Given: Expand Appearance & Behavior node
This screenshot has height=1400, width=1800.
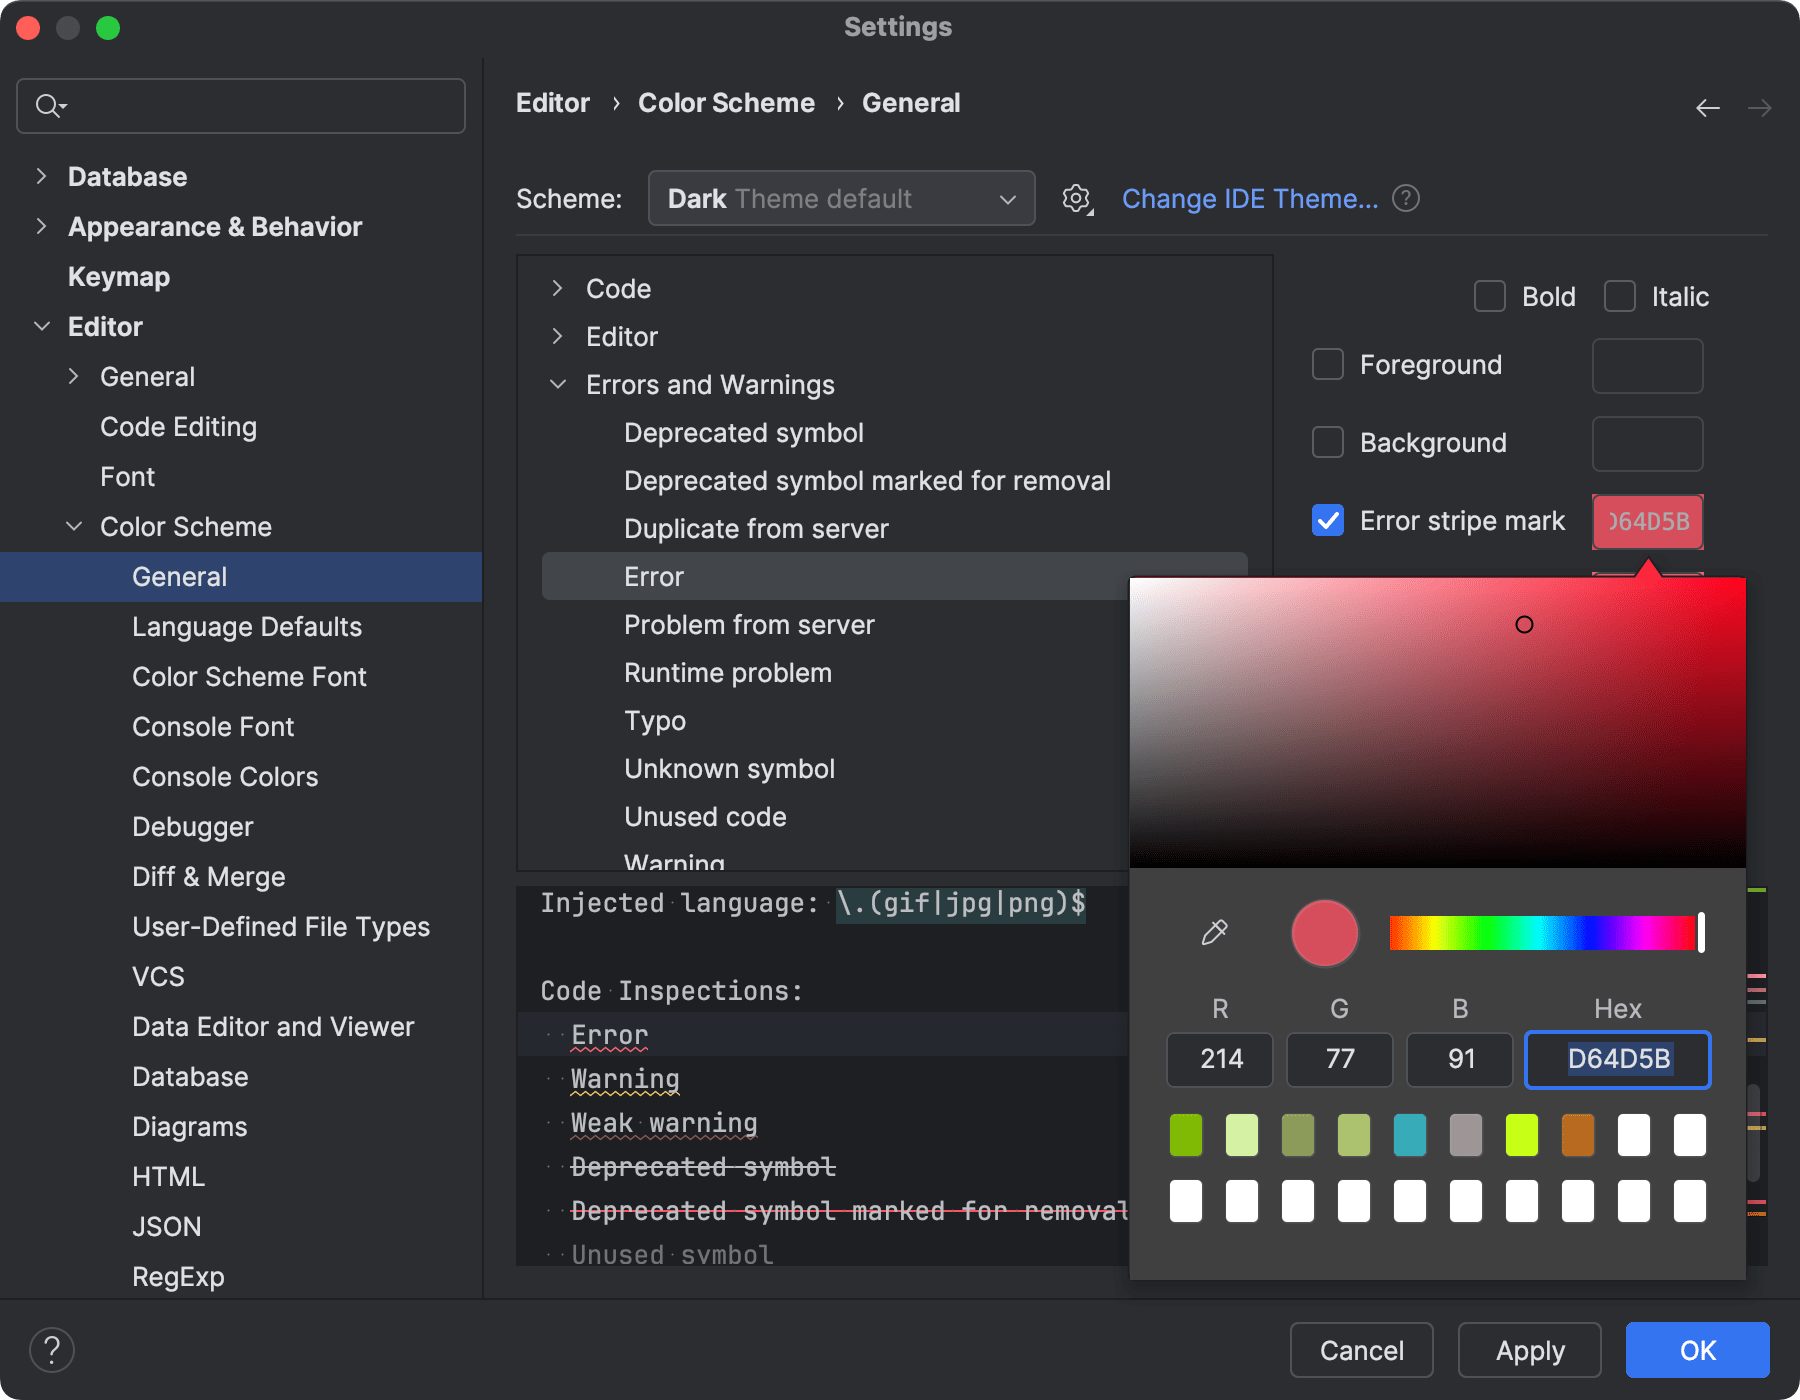Looking at the screenshot, I should 41,227.
